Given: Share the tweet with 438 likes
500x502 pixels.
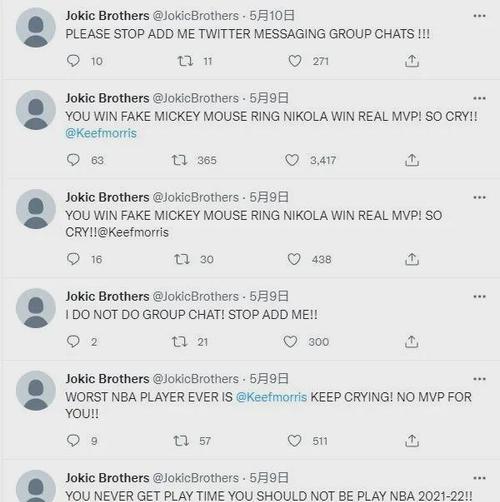Looking at the screenshot, I should [412, 259].
